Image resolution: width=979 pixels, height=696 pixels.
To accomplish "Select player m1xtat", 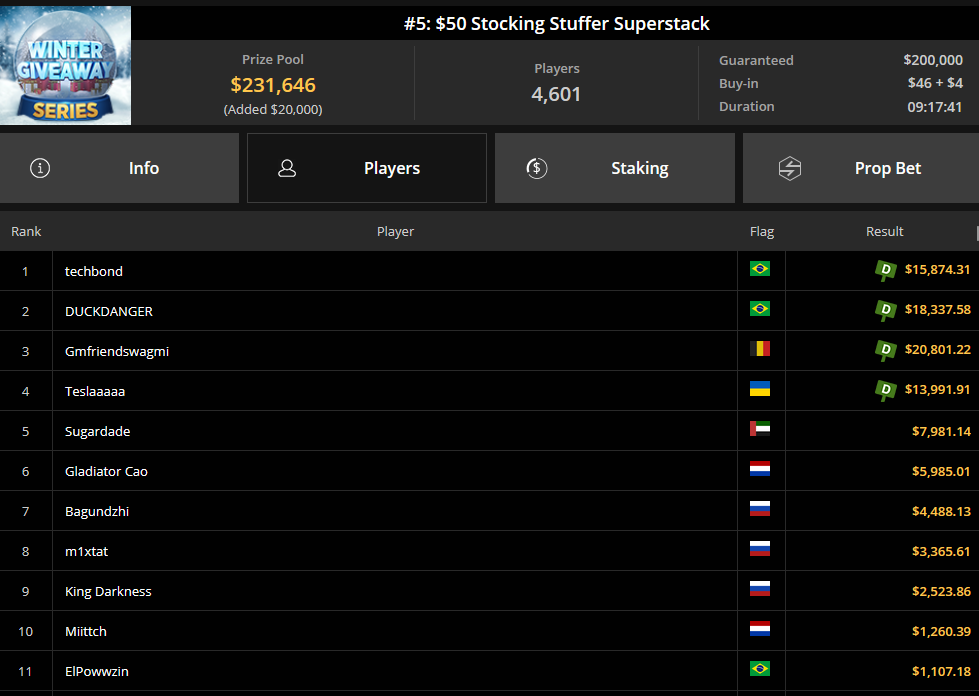I will coord(86,551).
